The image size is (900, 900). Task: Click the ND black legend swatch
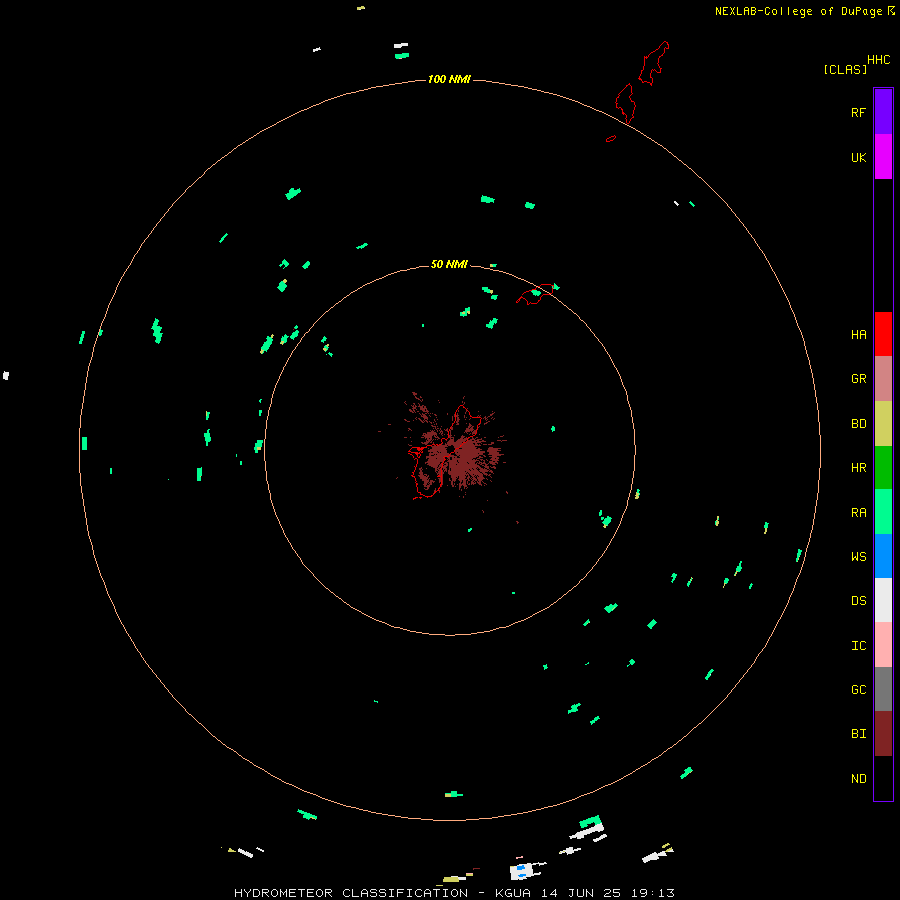coord(883,778)
